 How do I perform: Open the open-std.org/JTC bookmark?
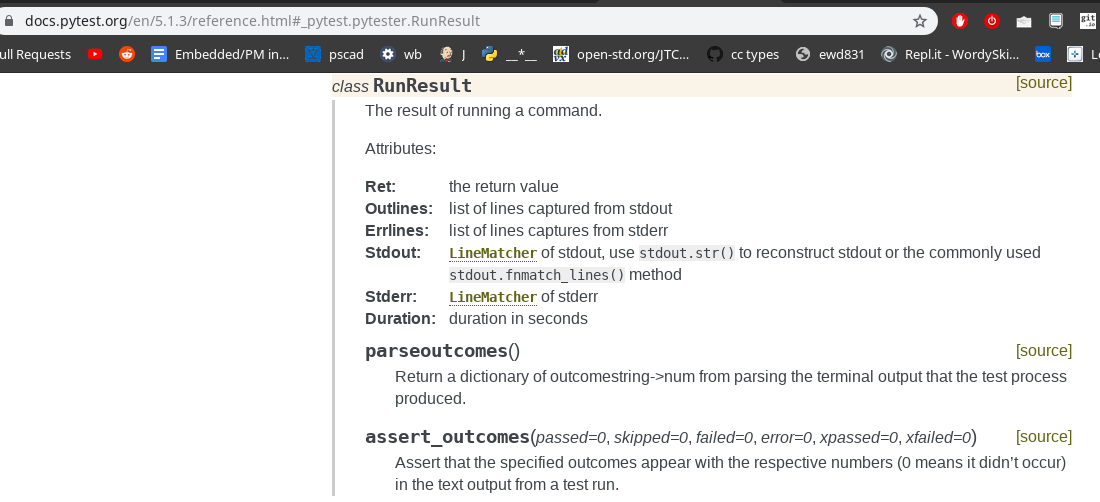click(x=621, y=54)
